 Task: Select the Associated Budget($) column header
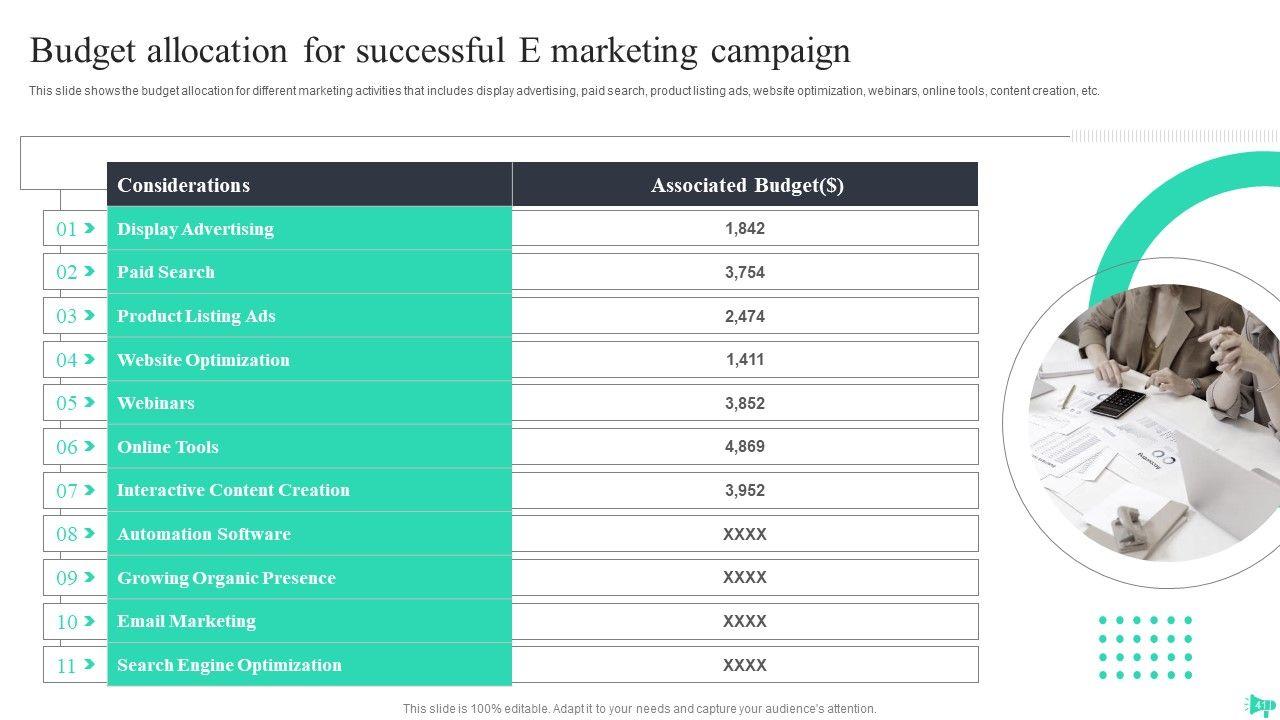747,185
